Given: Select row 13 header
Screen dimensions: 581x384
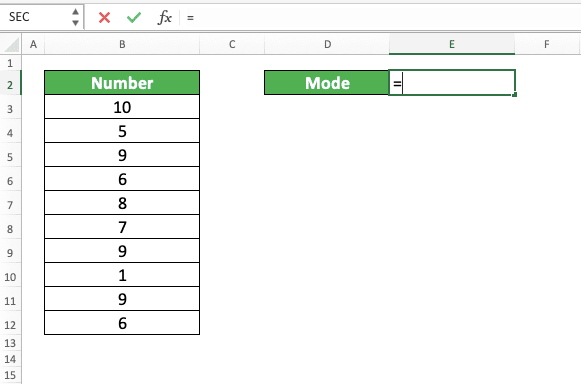Looking at the screenshot, I should coord(10,343).
